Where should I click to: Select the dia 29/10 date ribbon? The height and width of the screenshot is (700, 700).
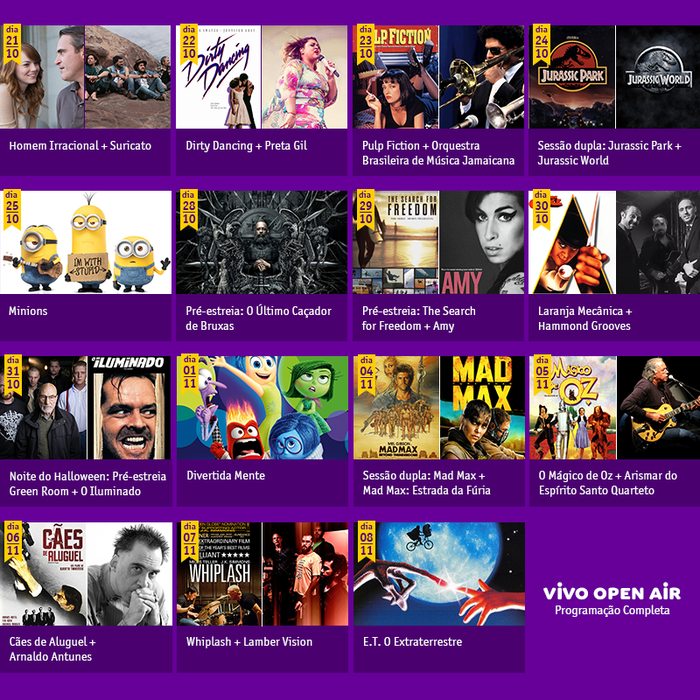pyautogui.click(x=366, y=209)
